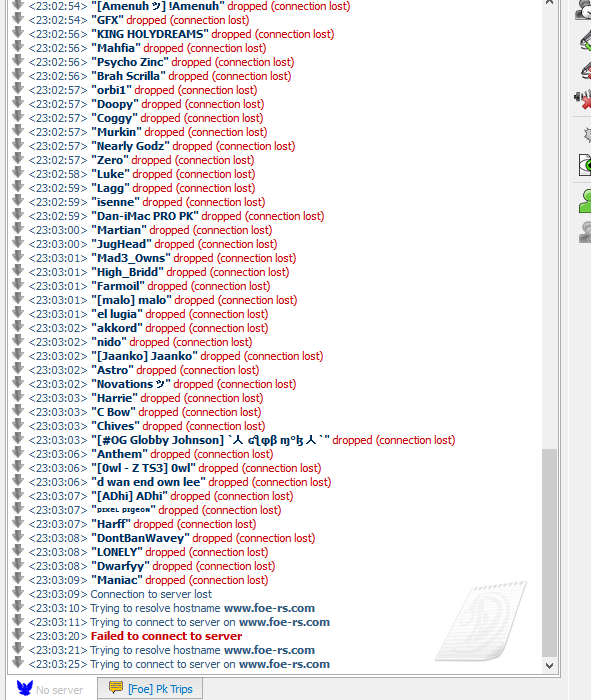Click the username "nido"

point(109,342)
